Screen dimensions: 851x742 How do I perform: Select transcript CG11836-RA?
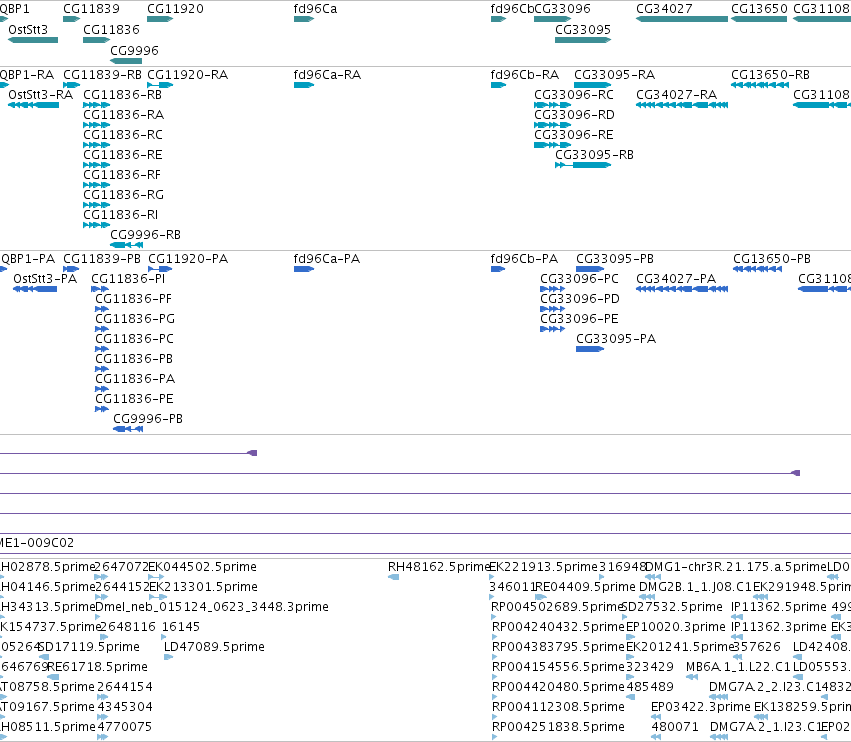[124, 115]
